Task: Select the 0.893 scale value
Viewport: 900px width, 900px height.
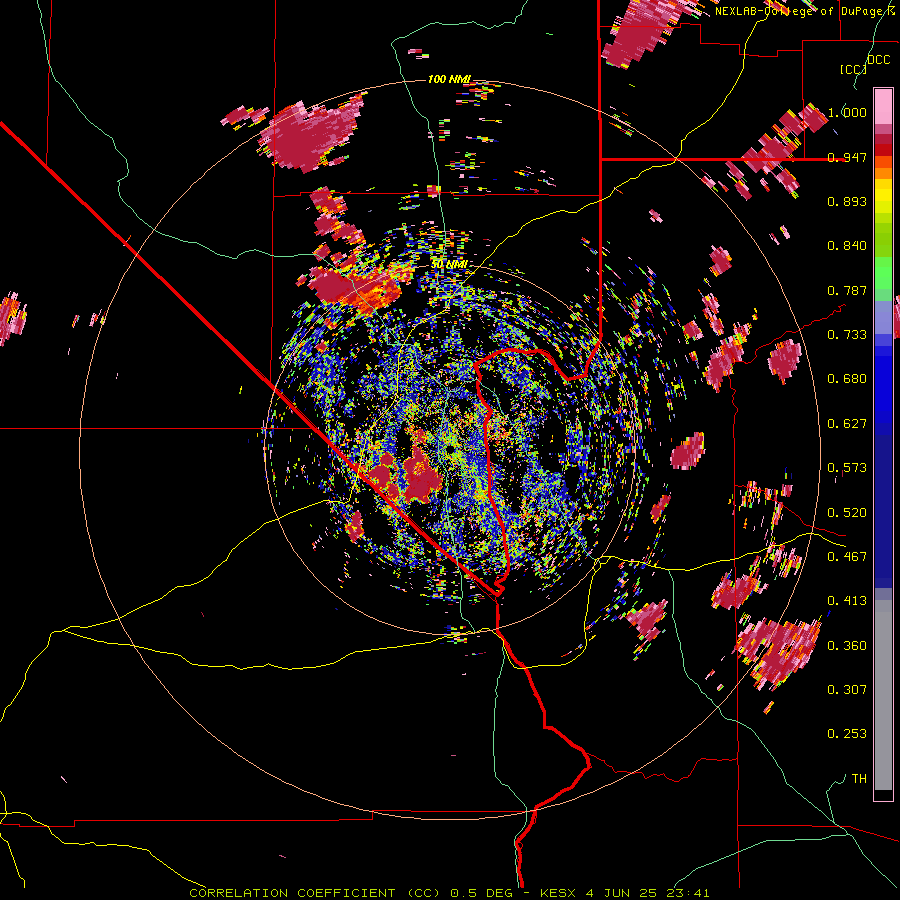Action: [847, 201]
